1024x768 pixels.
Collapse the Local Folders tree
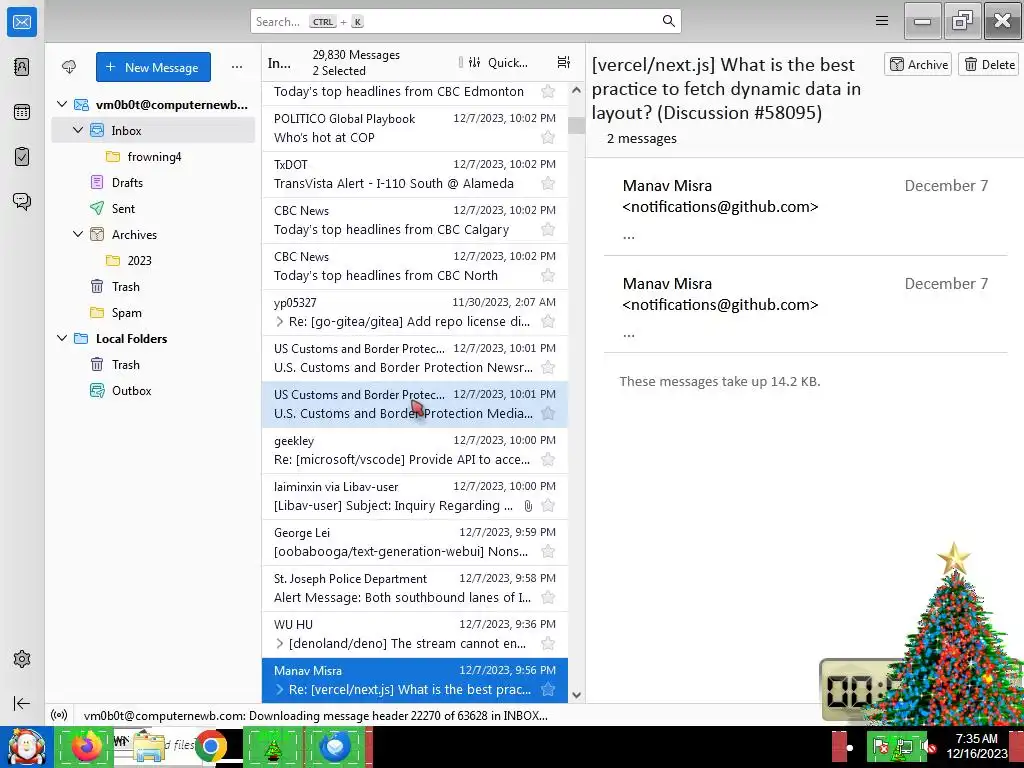pyautogui.click(x=62, y=338)
